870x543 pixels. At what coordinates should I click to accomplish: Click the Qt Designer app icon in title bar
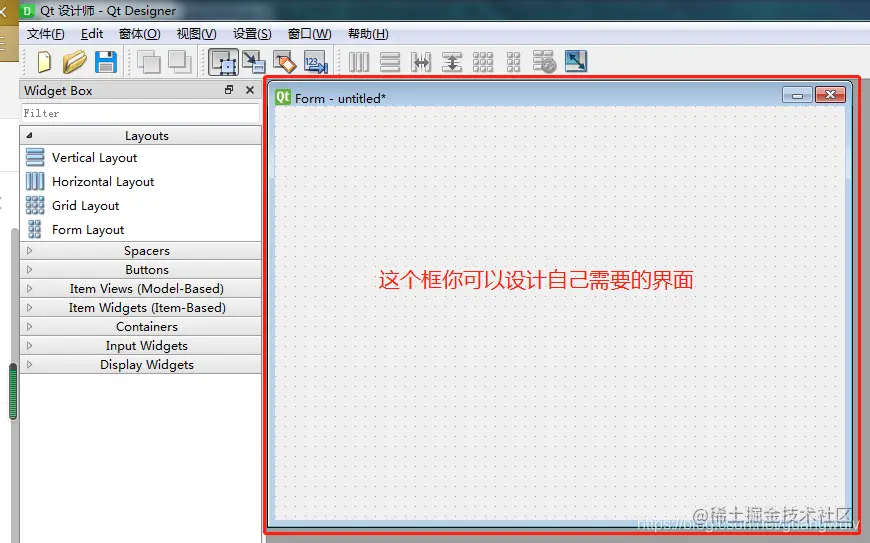(27, 11)
